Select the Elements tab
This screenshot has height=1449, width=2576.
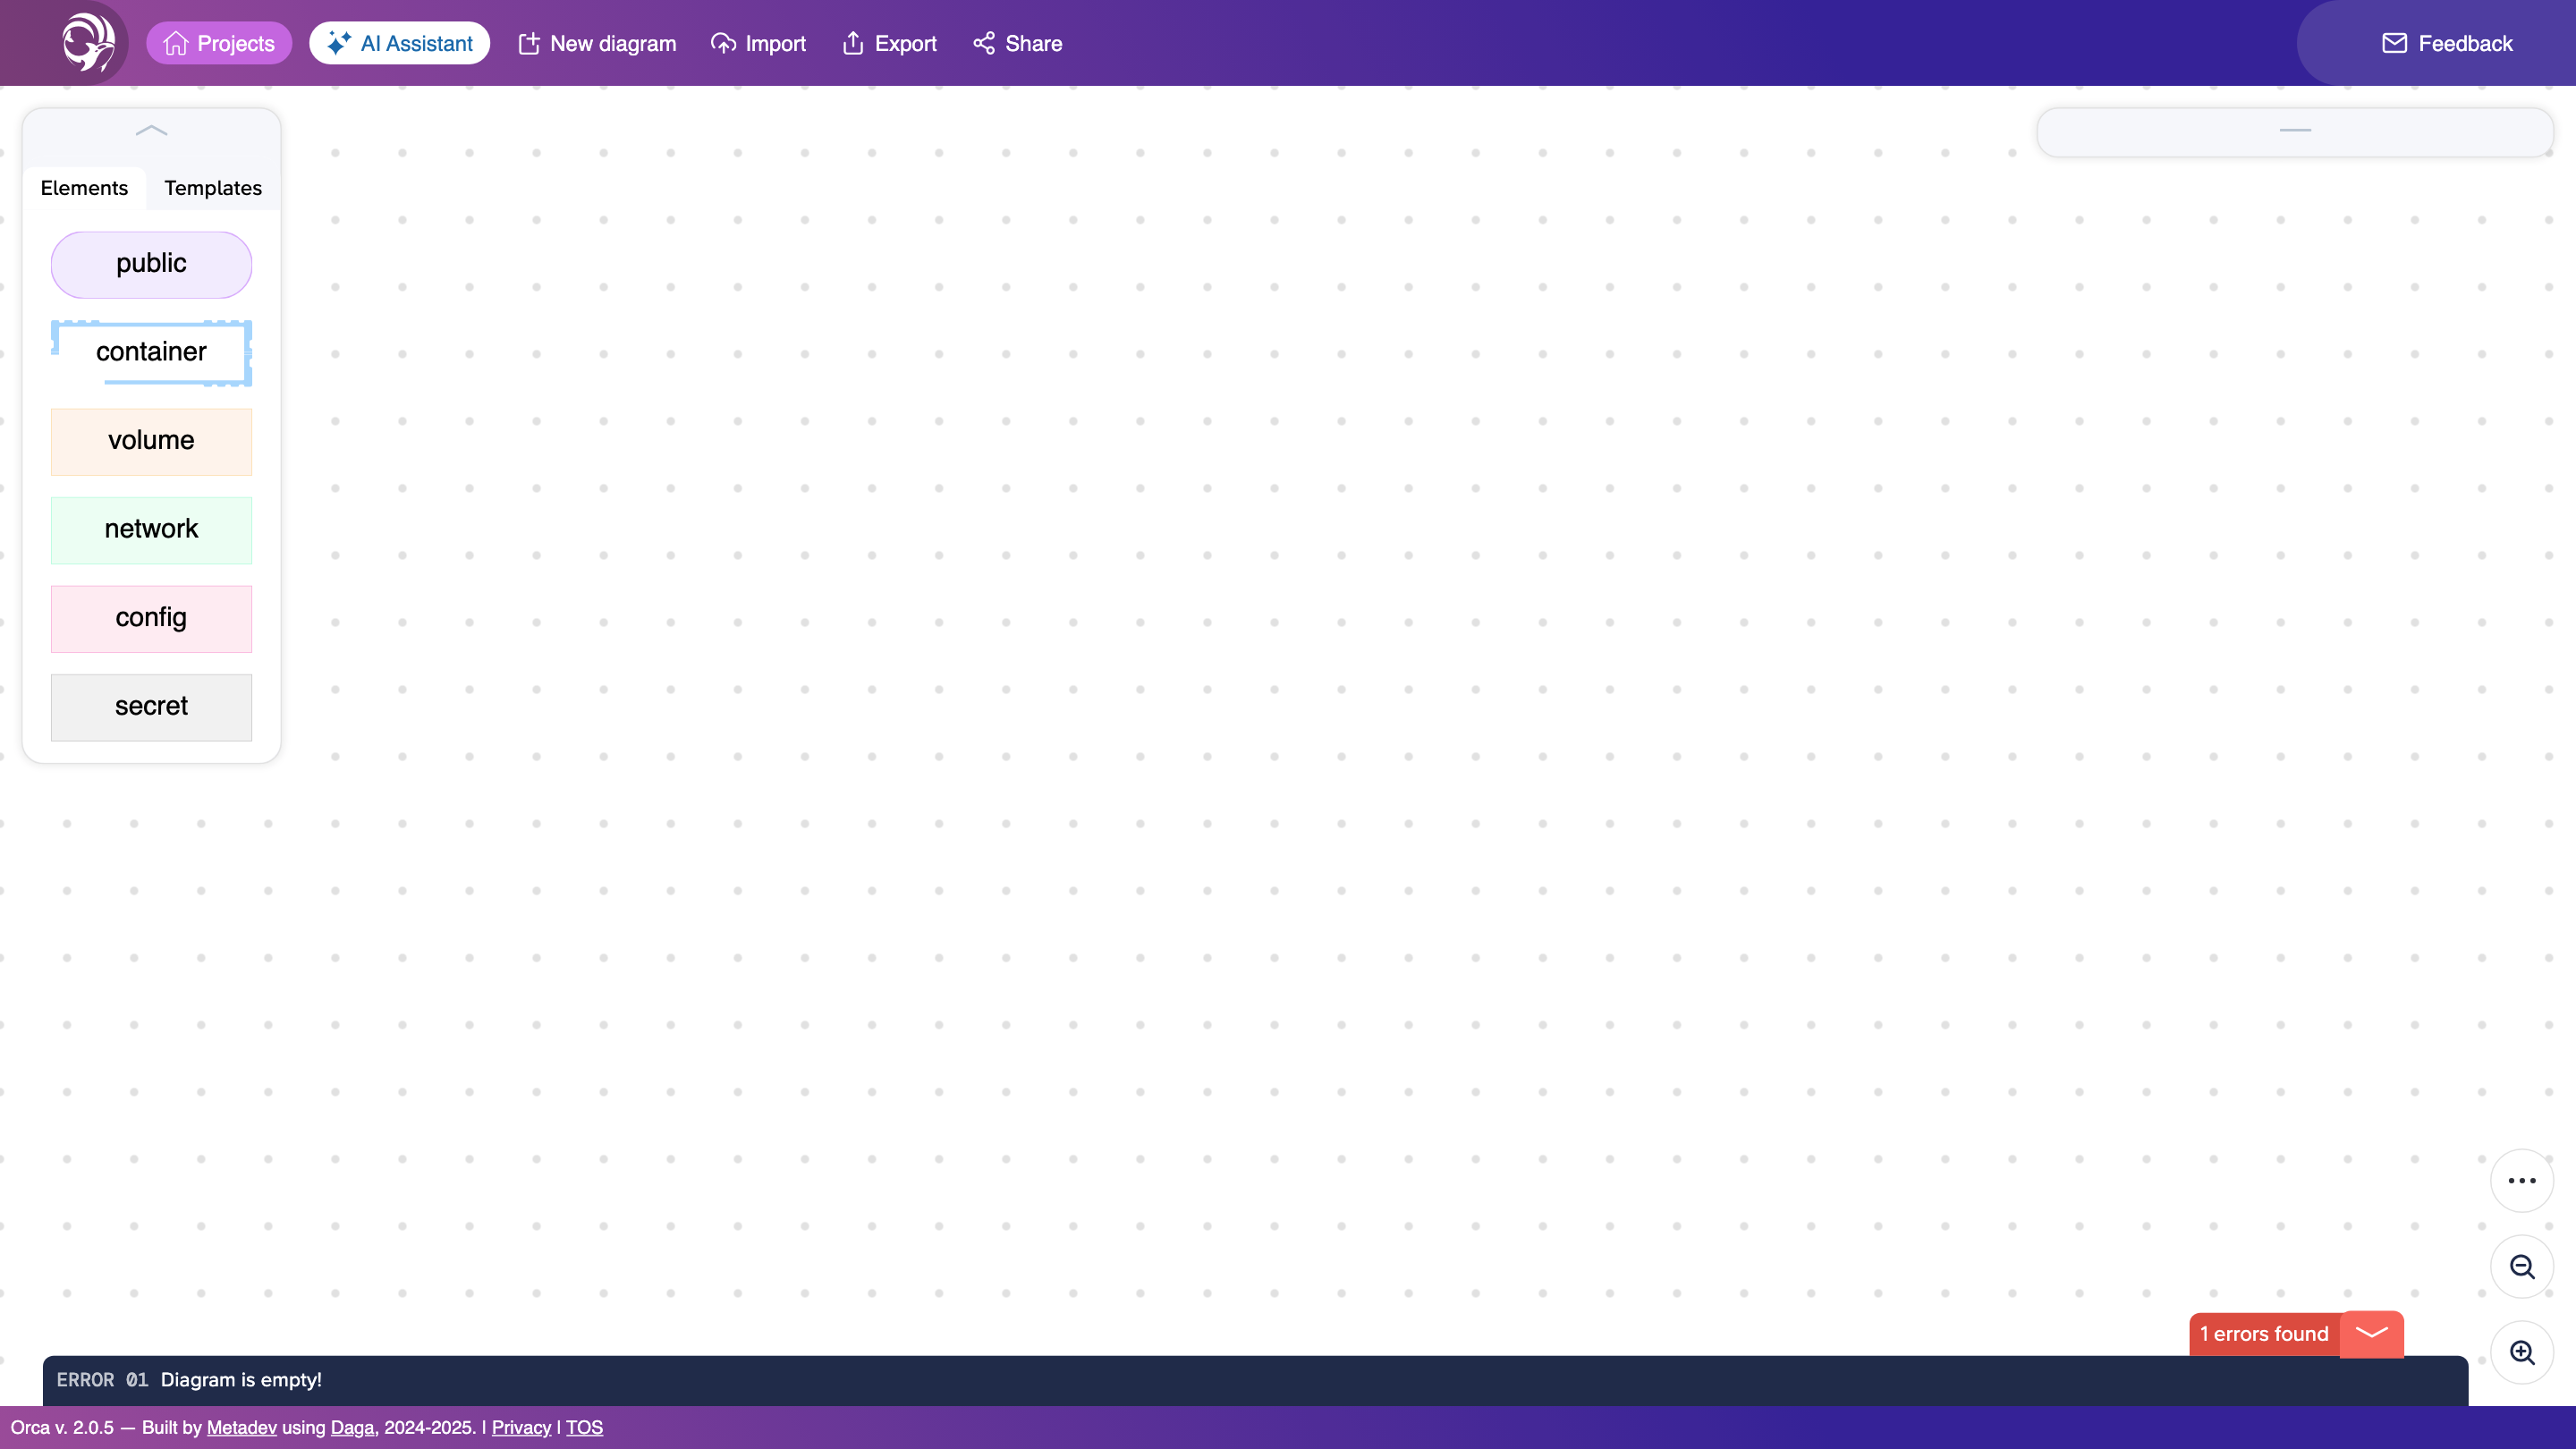(x=84, y=188)
